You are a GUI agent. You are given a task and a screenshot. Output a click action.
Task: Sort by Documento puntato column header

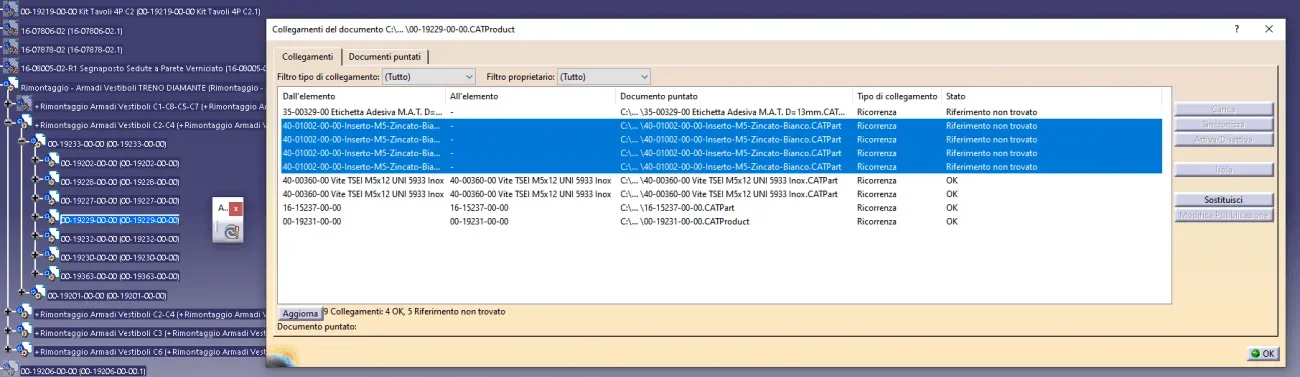(x=735, y=96)
